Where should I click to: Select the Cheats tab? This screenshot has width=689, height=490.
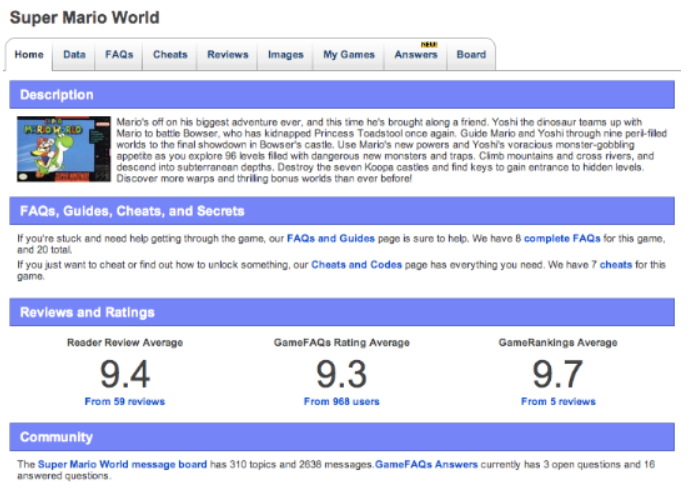click(x=170, y=55)
